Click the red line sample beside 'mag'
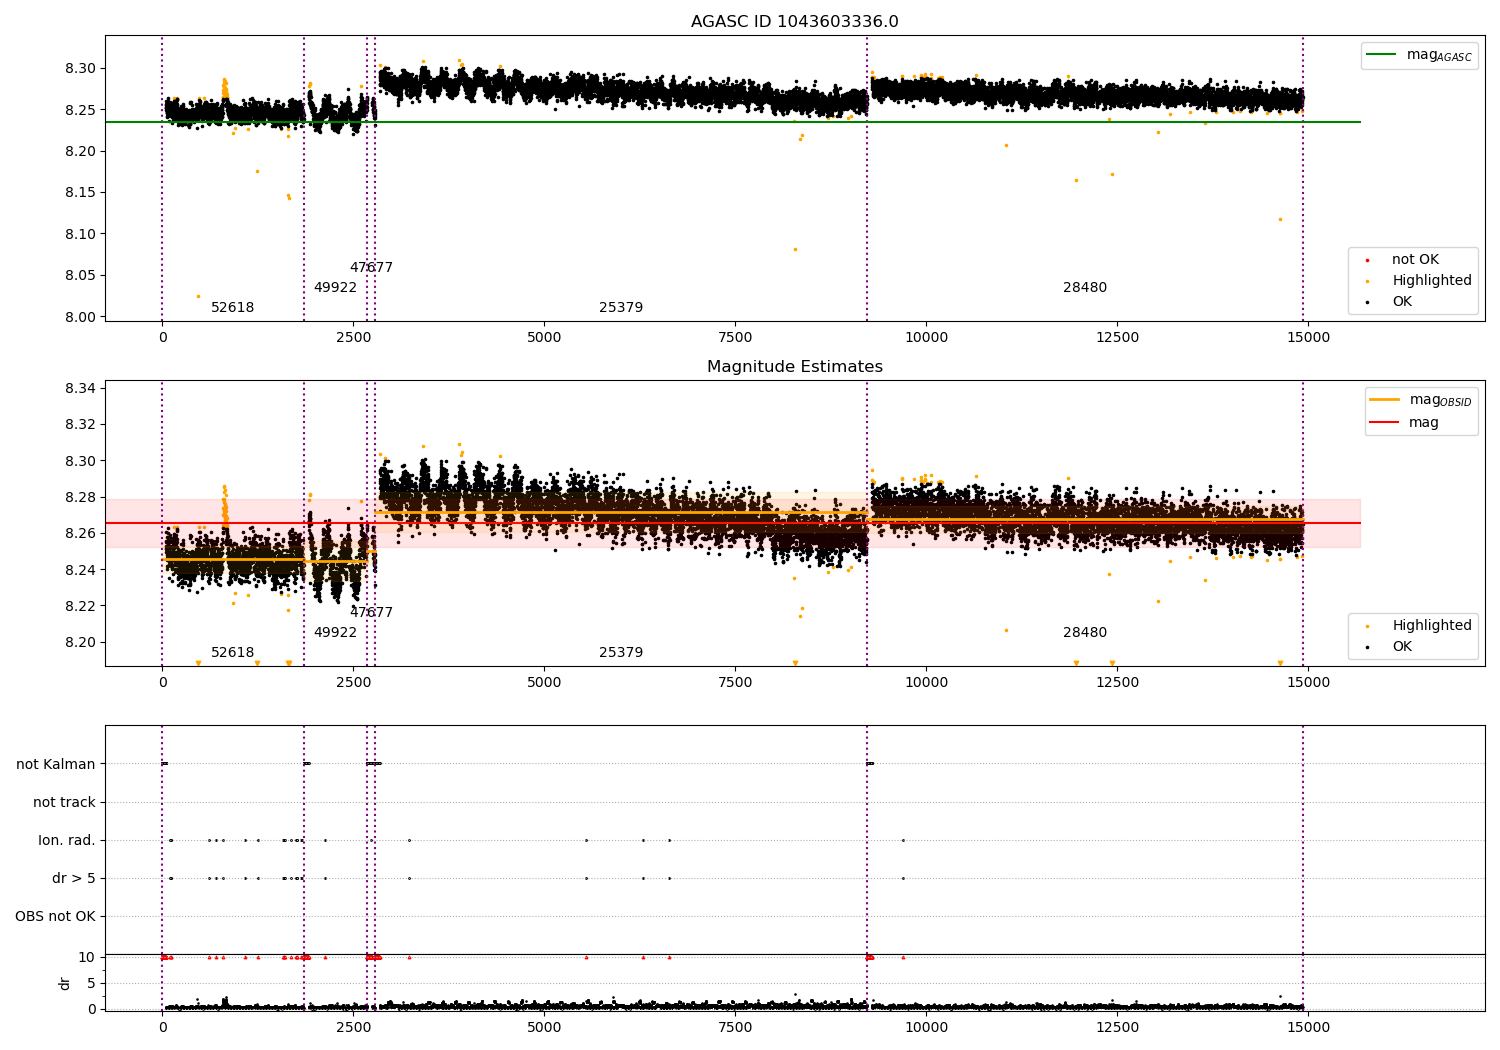1500x1050 pixels. tap(1385, 422)
